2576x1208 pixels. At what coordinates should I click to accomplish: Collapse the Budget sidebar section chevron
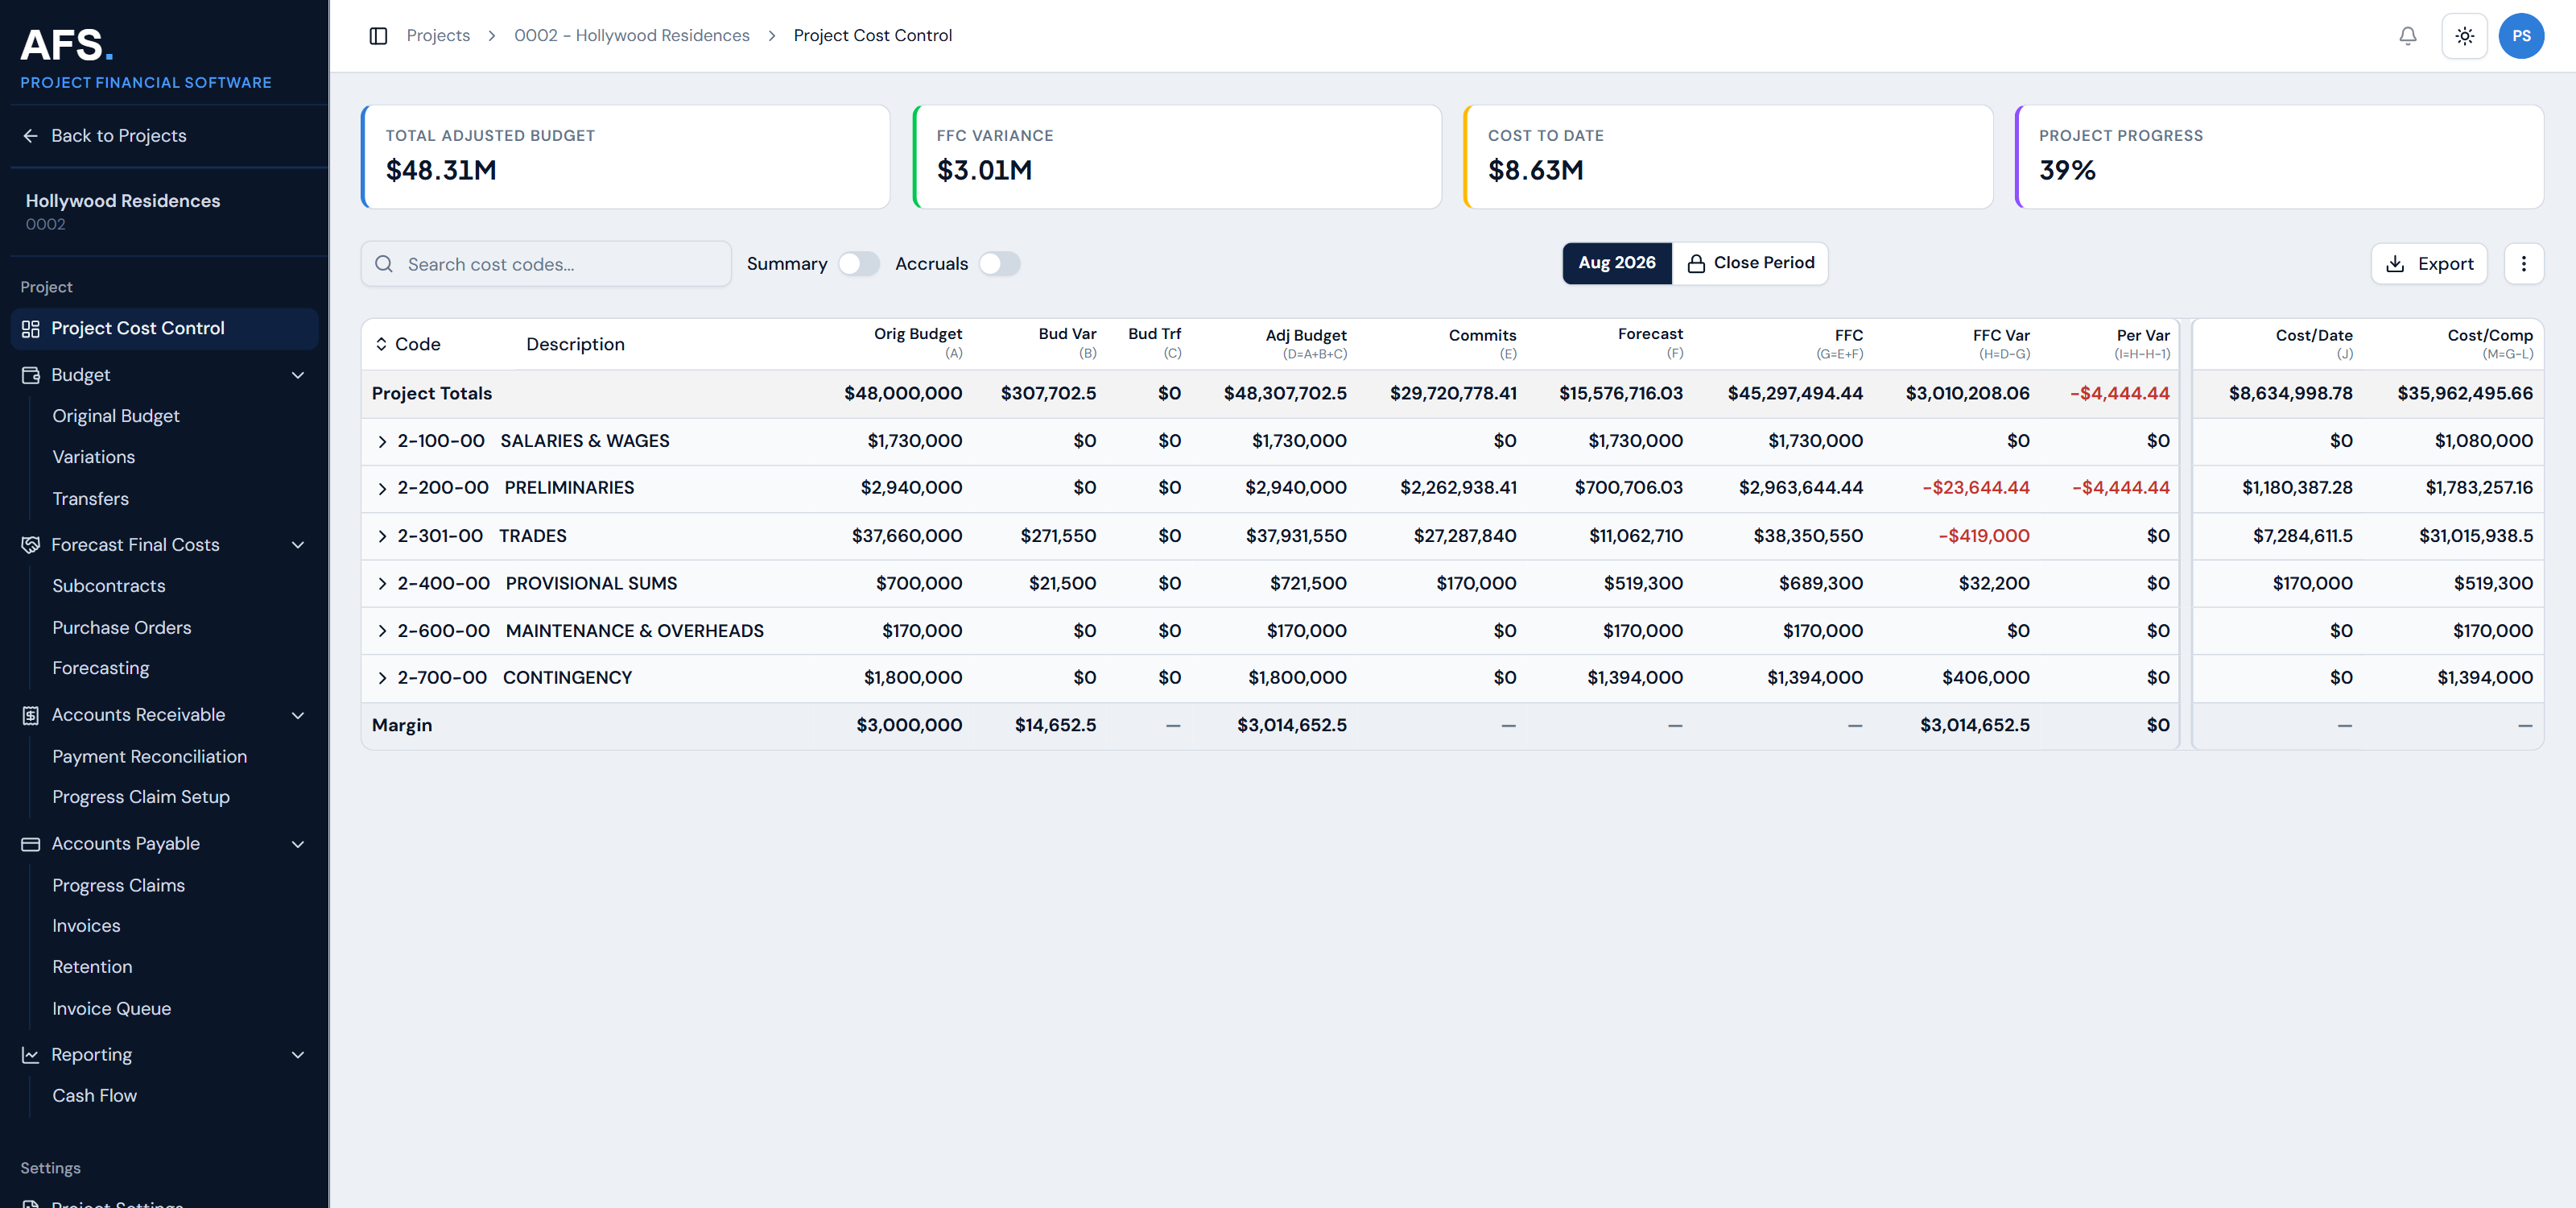298,375
